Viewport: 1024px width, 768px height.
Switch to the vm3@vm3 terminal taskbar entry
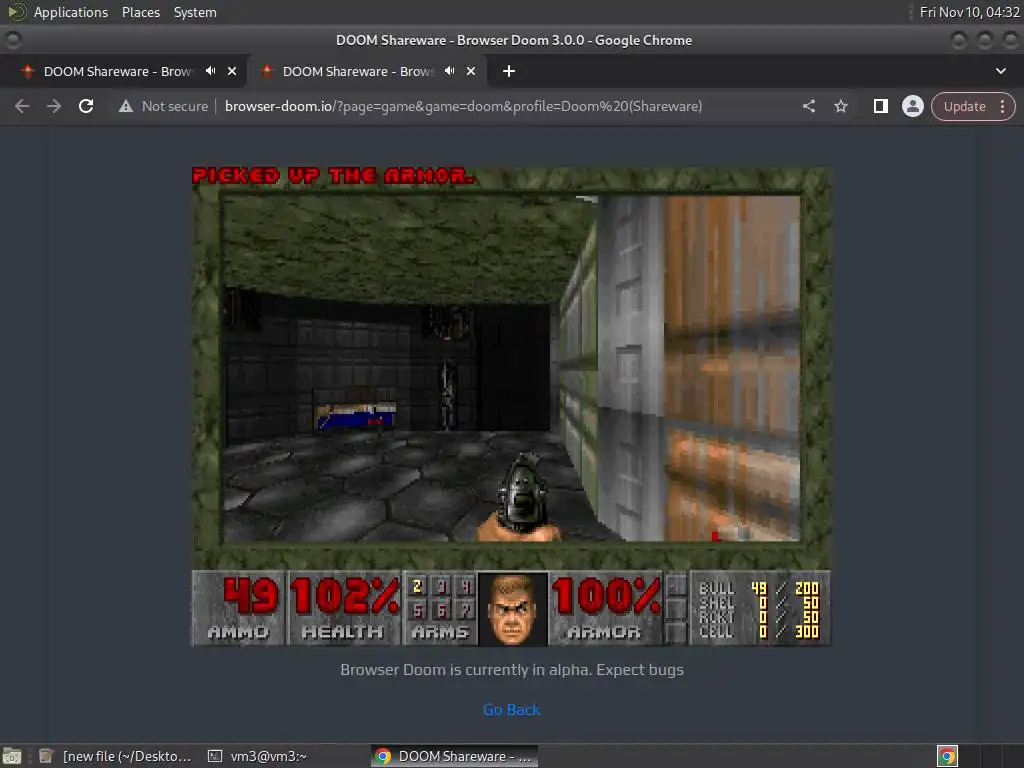(x=257, y=756)
